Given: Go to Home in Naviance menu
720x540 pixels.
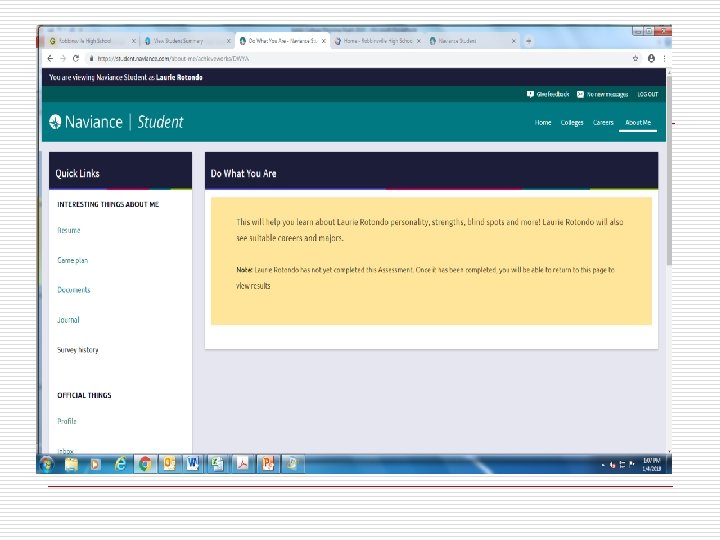Looking at the screenshot, I should (x=543, y=123).
